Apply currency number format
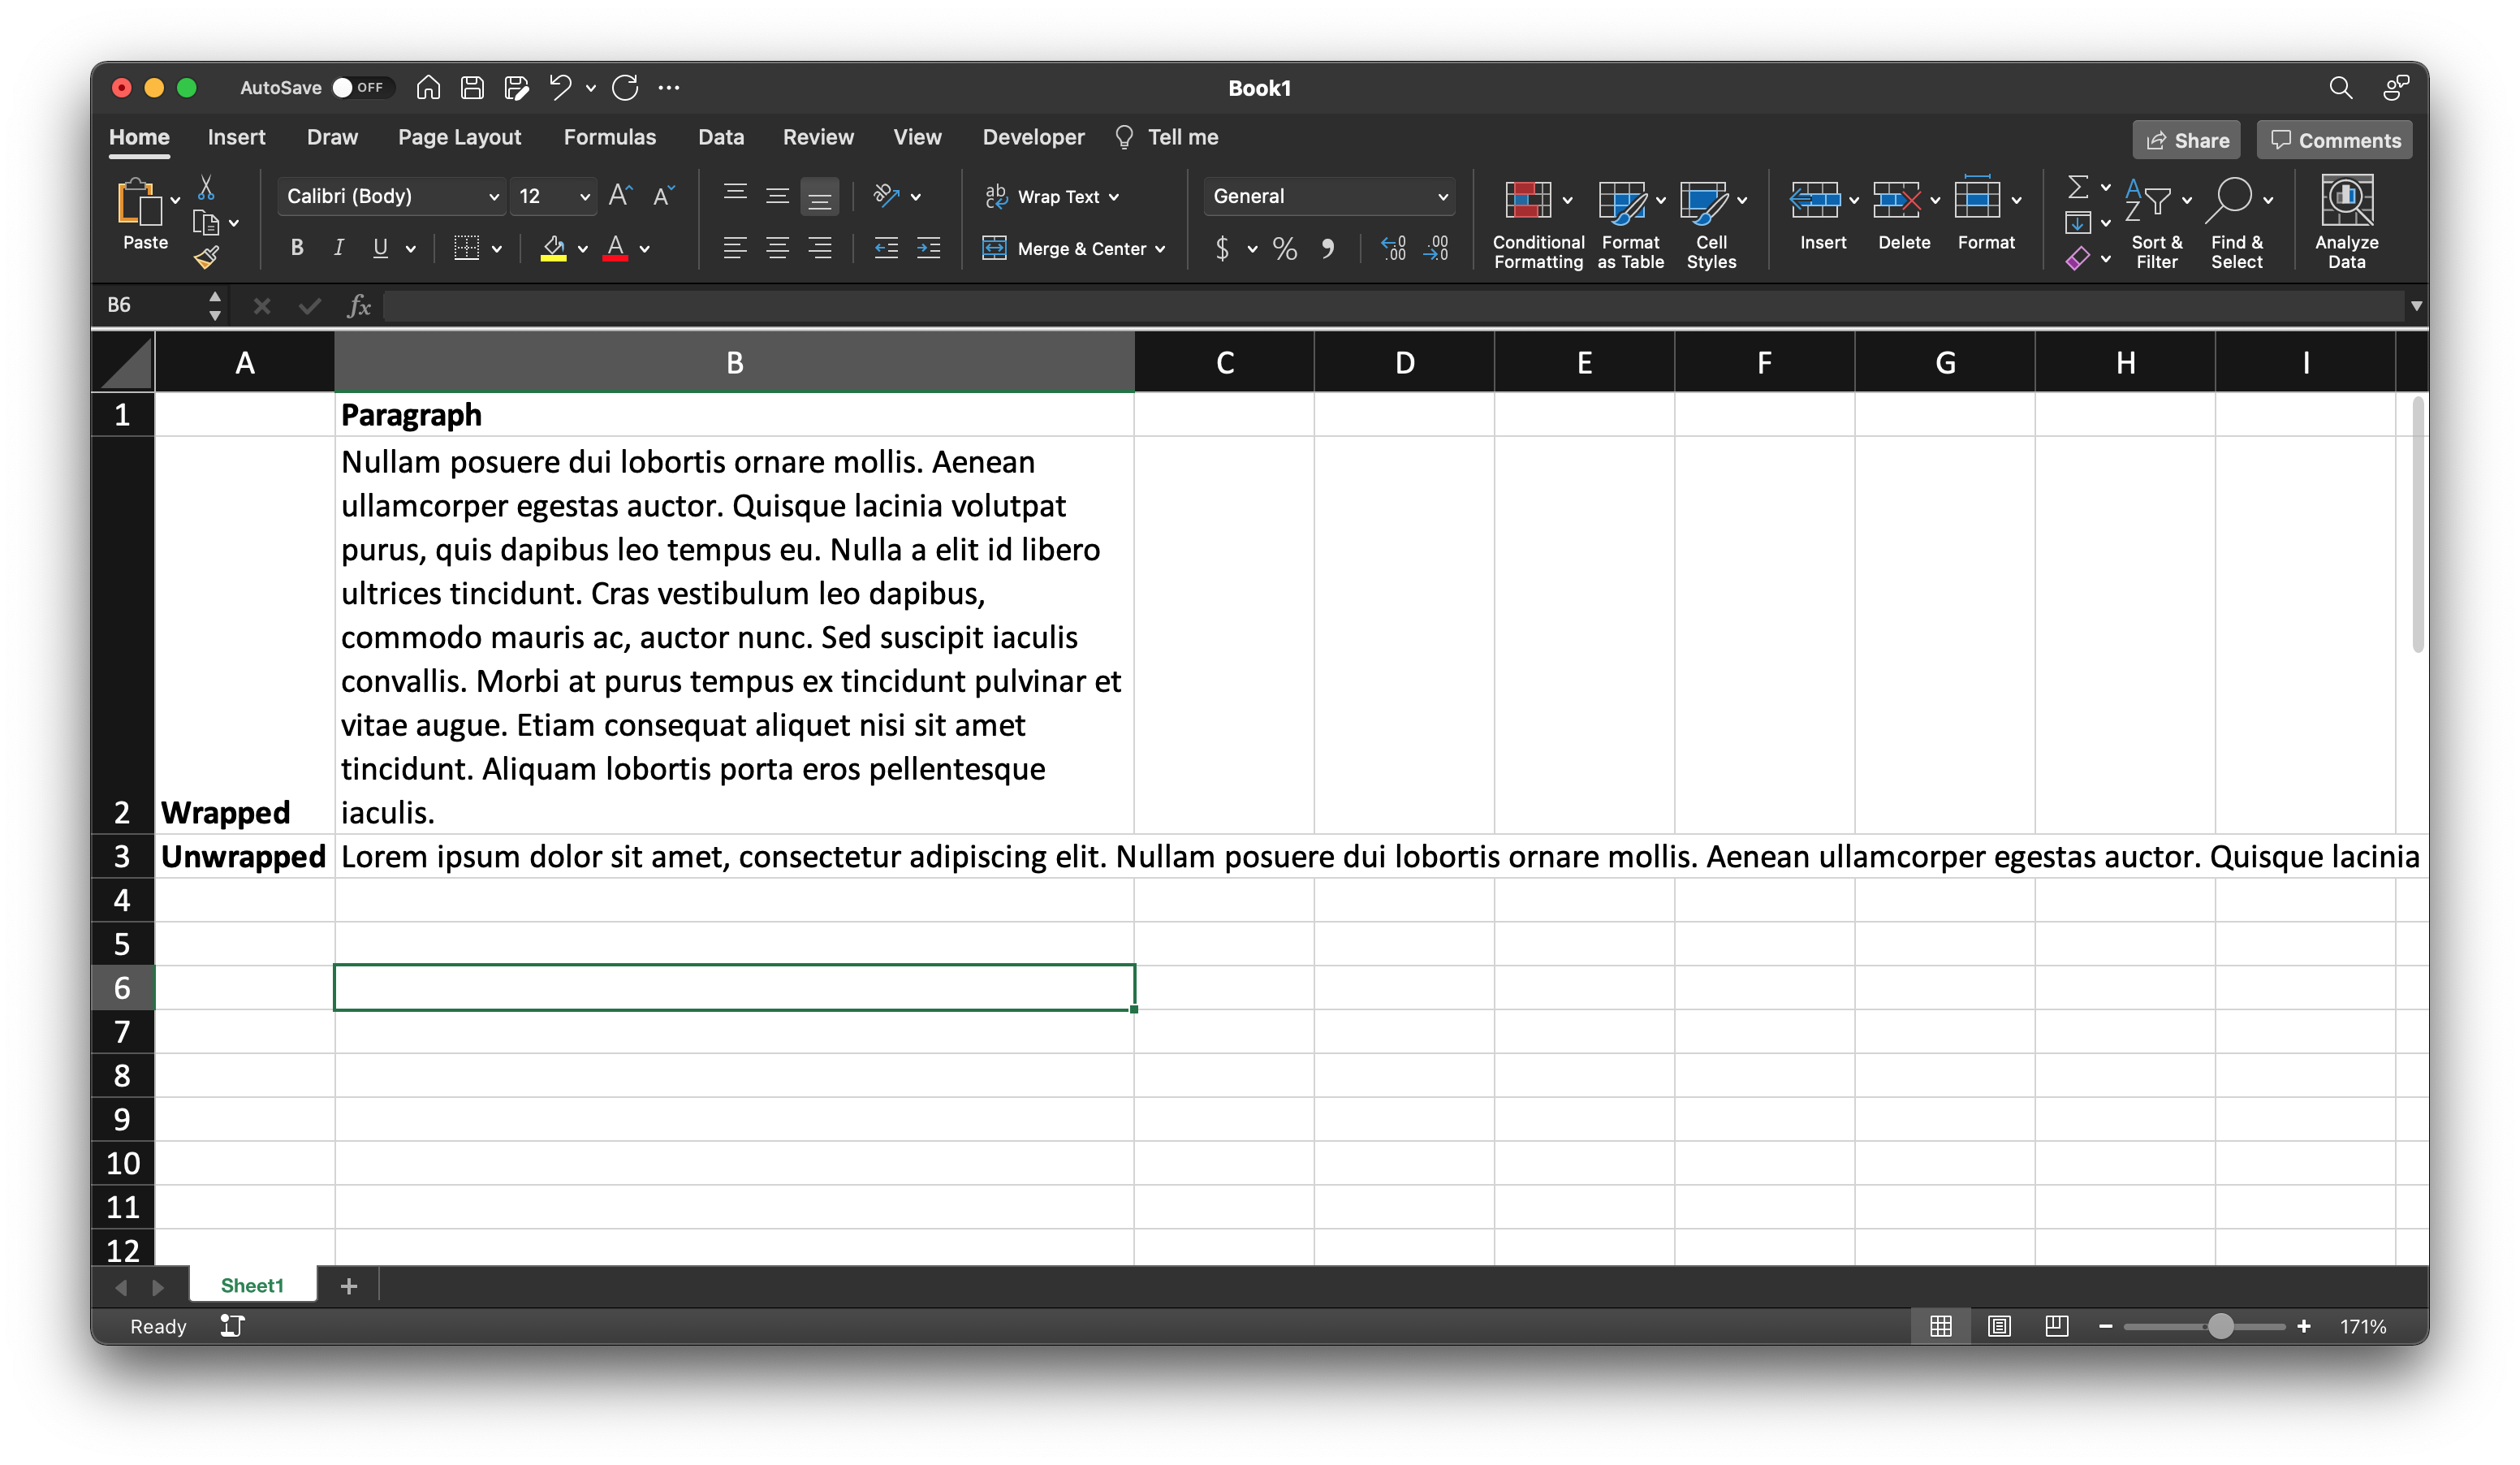 [1222, 248]
